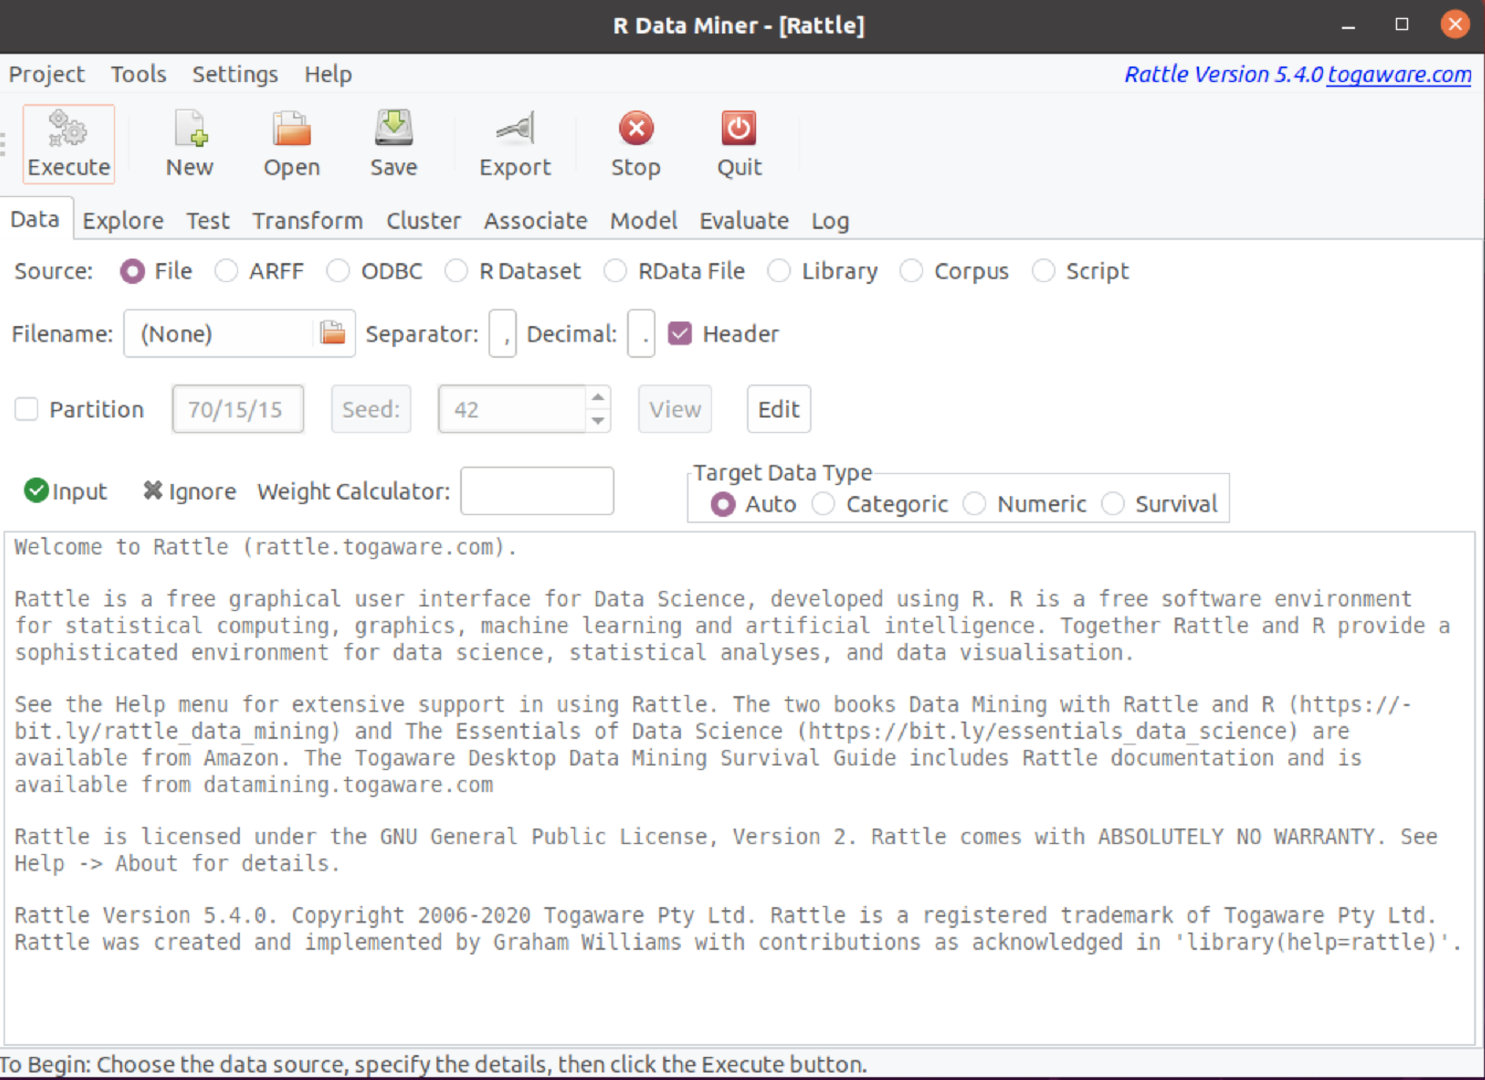Enable the Partition checkbox

[x=26, y=409]
